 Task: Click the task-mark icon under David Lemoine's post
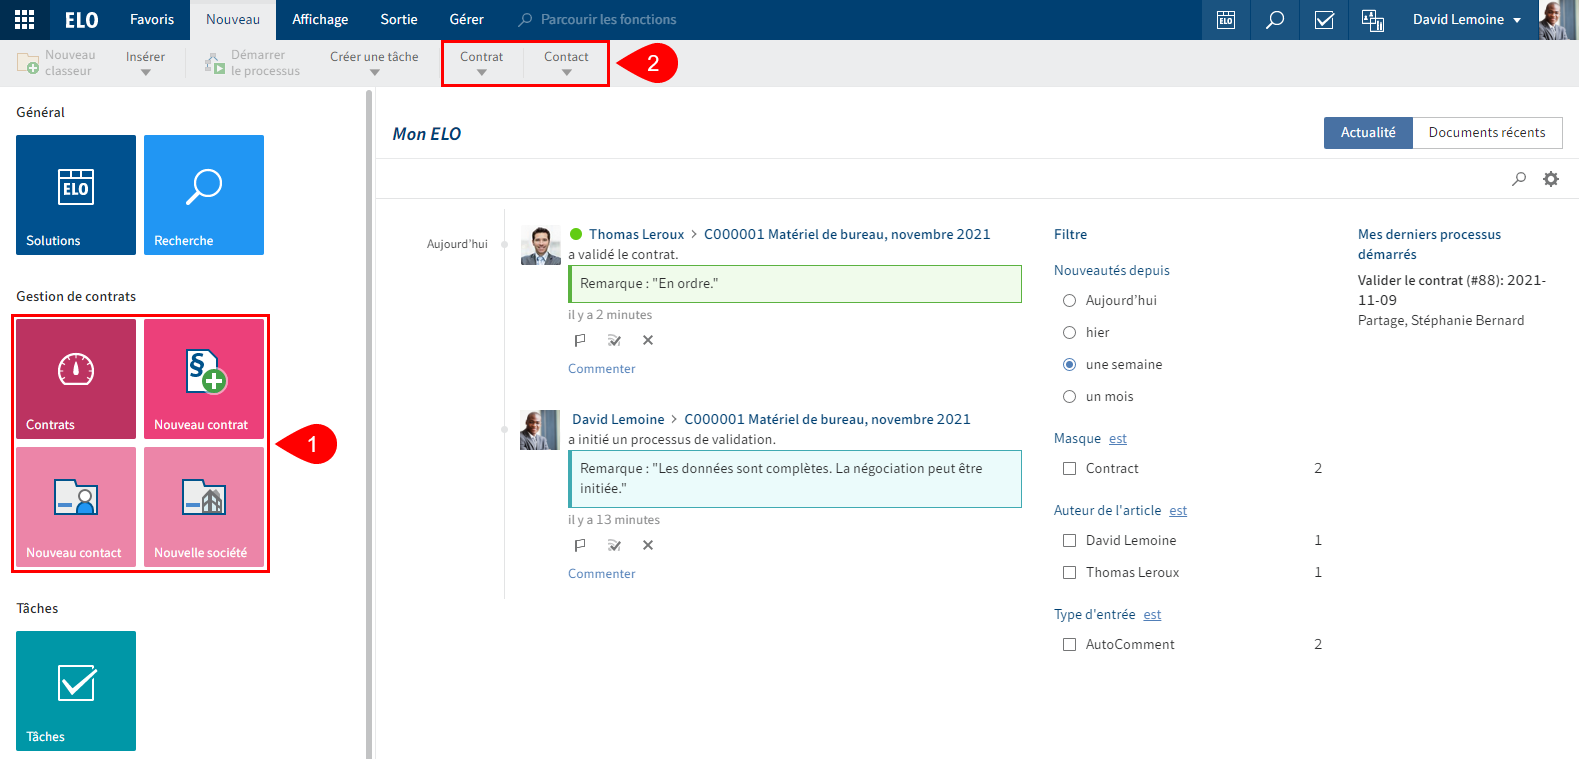click(614, 545)
